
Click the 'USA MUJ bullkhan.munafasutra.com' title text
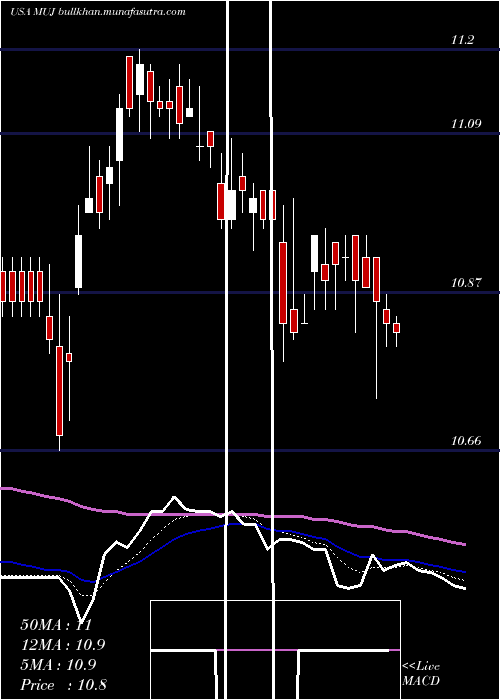(x=98, y=12)
